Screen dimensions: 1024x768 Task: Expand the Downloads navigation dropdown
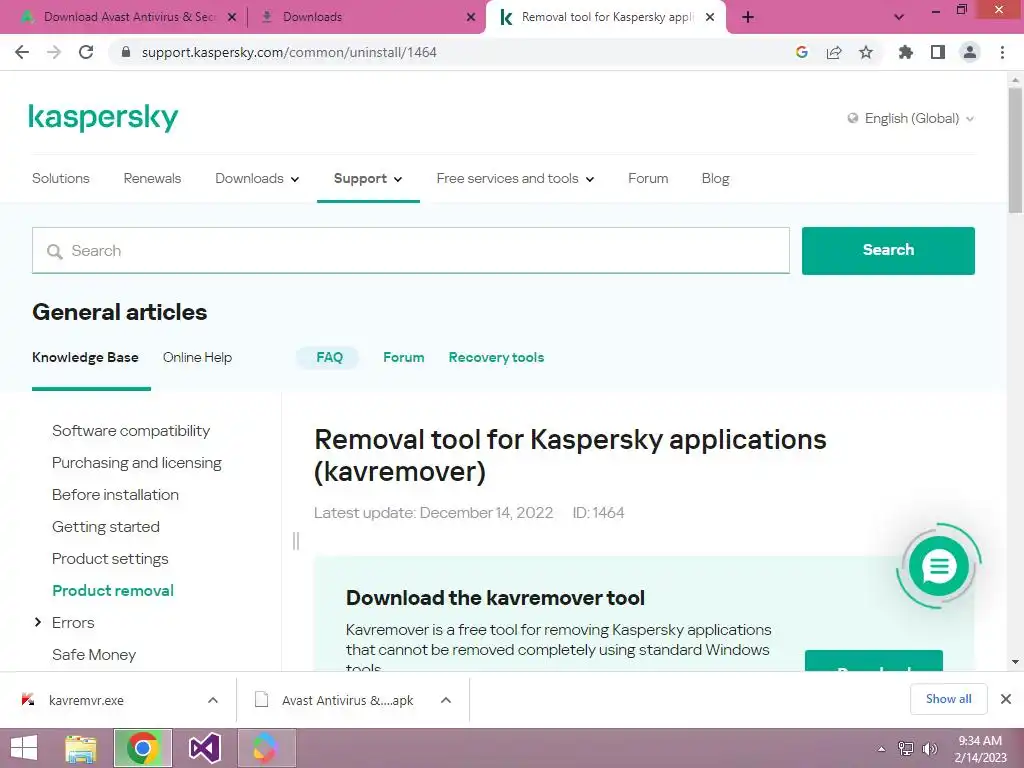point(257,178)
